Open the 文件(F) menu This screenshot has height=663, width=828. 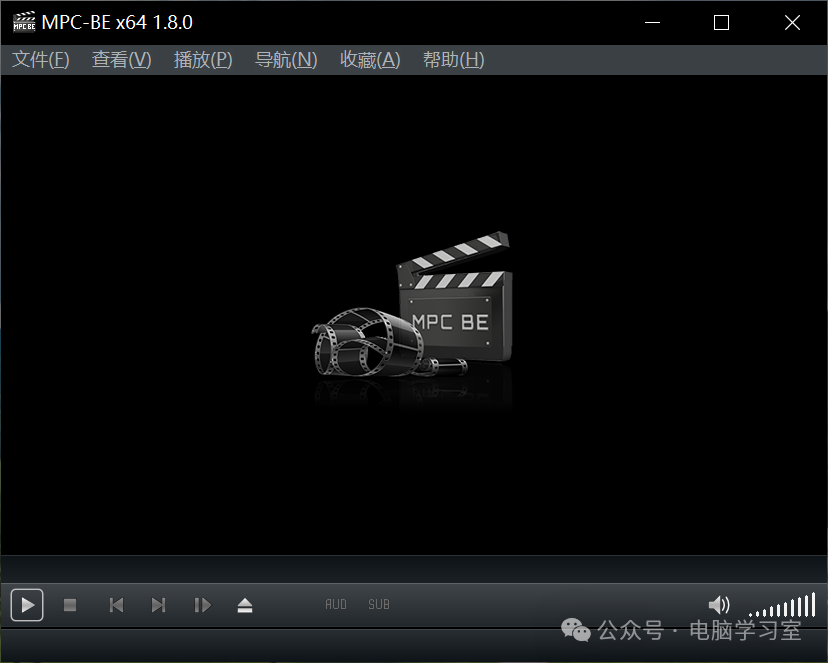click(x=41, y=60)
